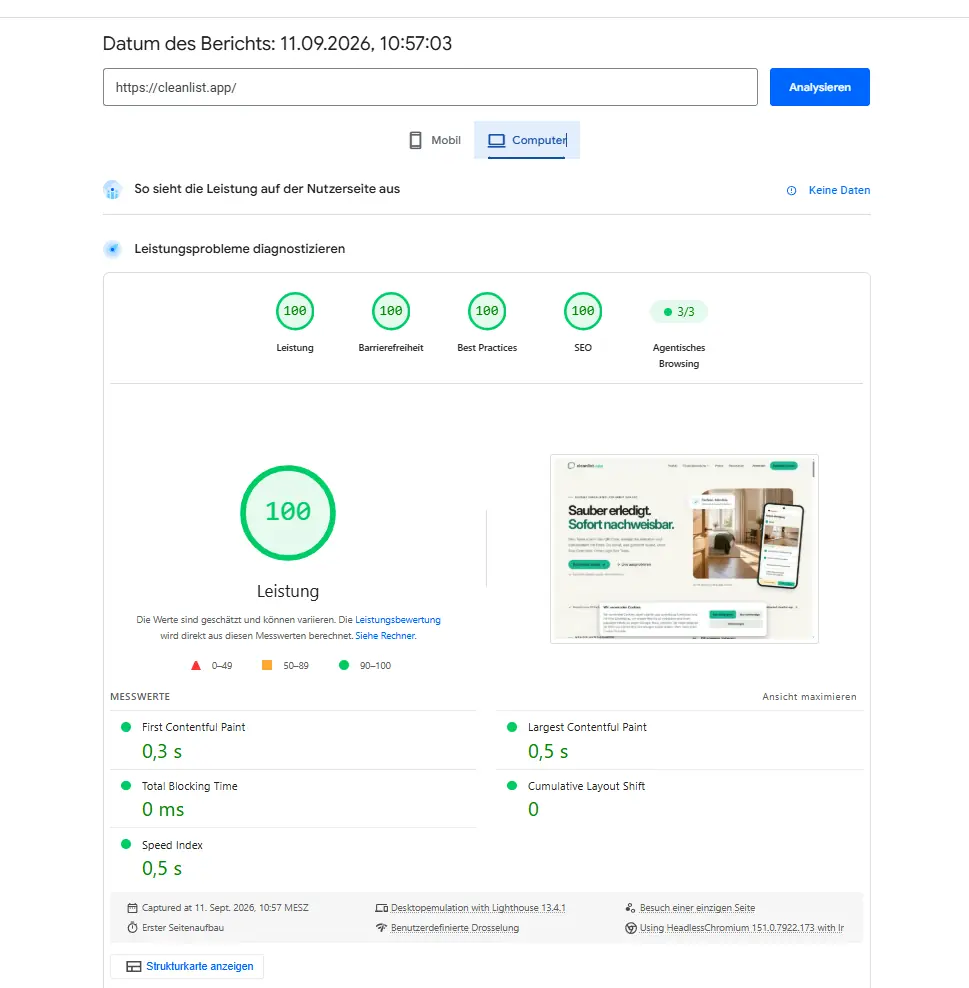Jump to the Barrierefreiheit score gauge
969x988 pixels.
[391, 311]
